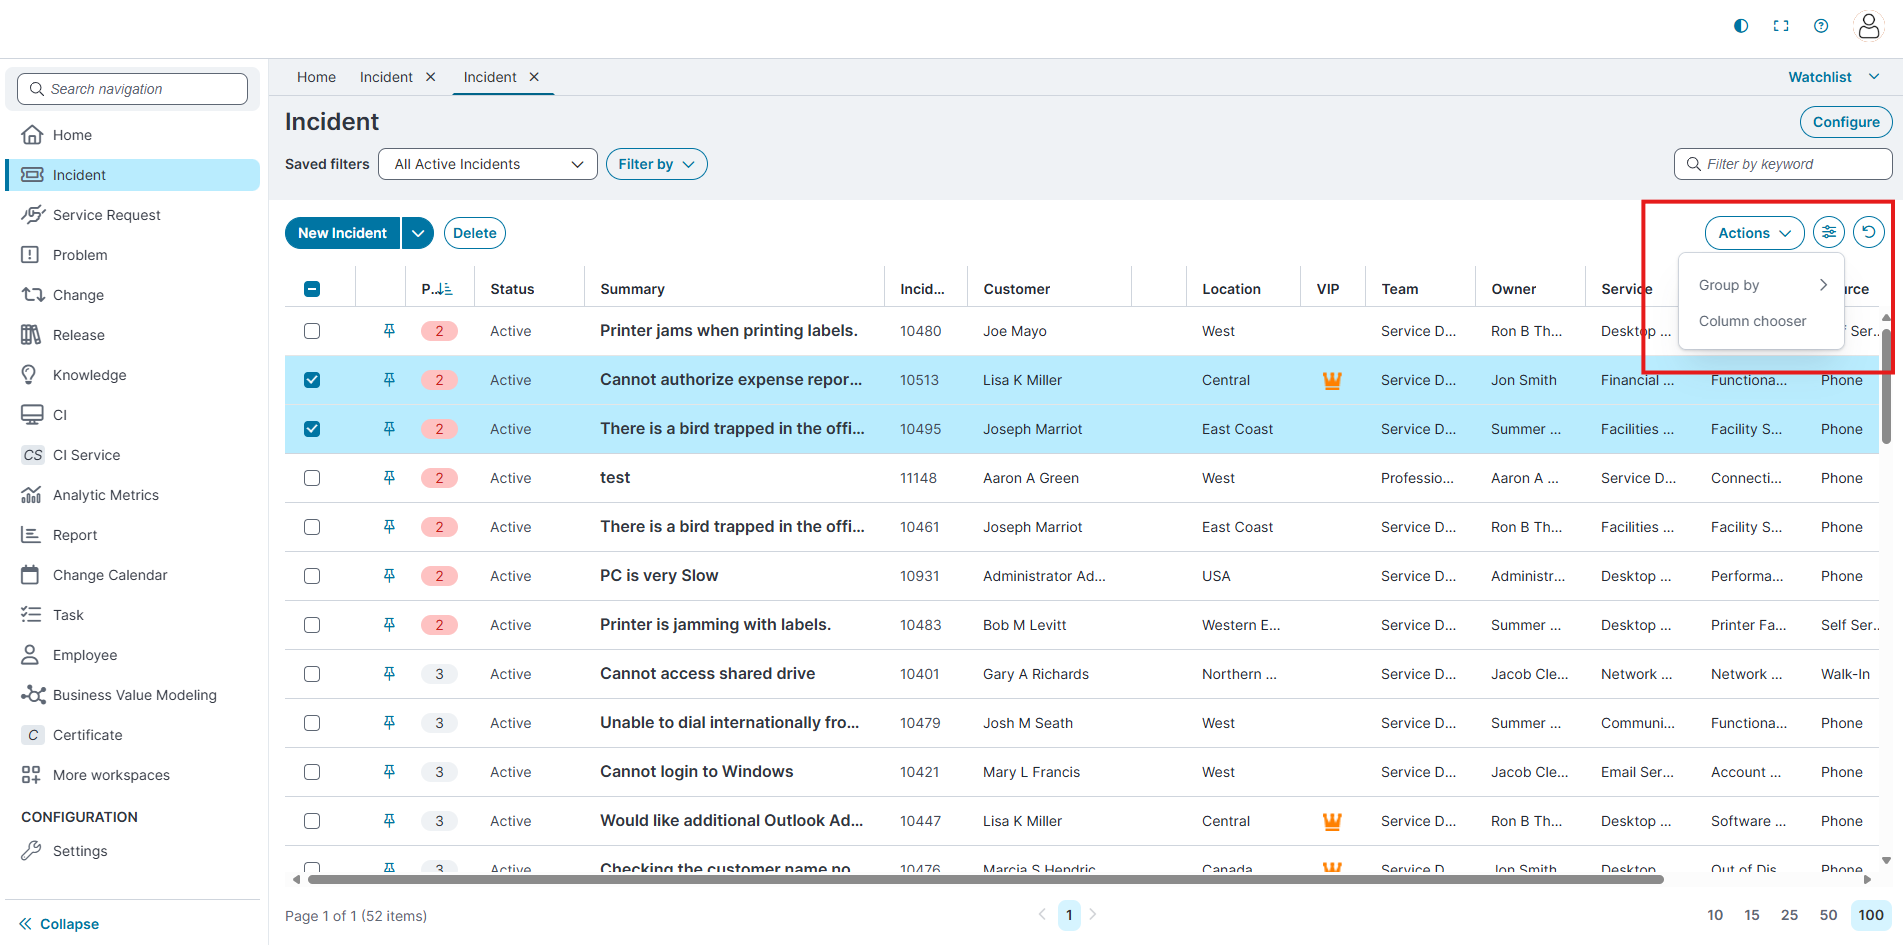Open the All Active Incidents dropdown

[487, 164]
